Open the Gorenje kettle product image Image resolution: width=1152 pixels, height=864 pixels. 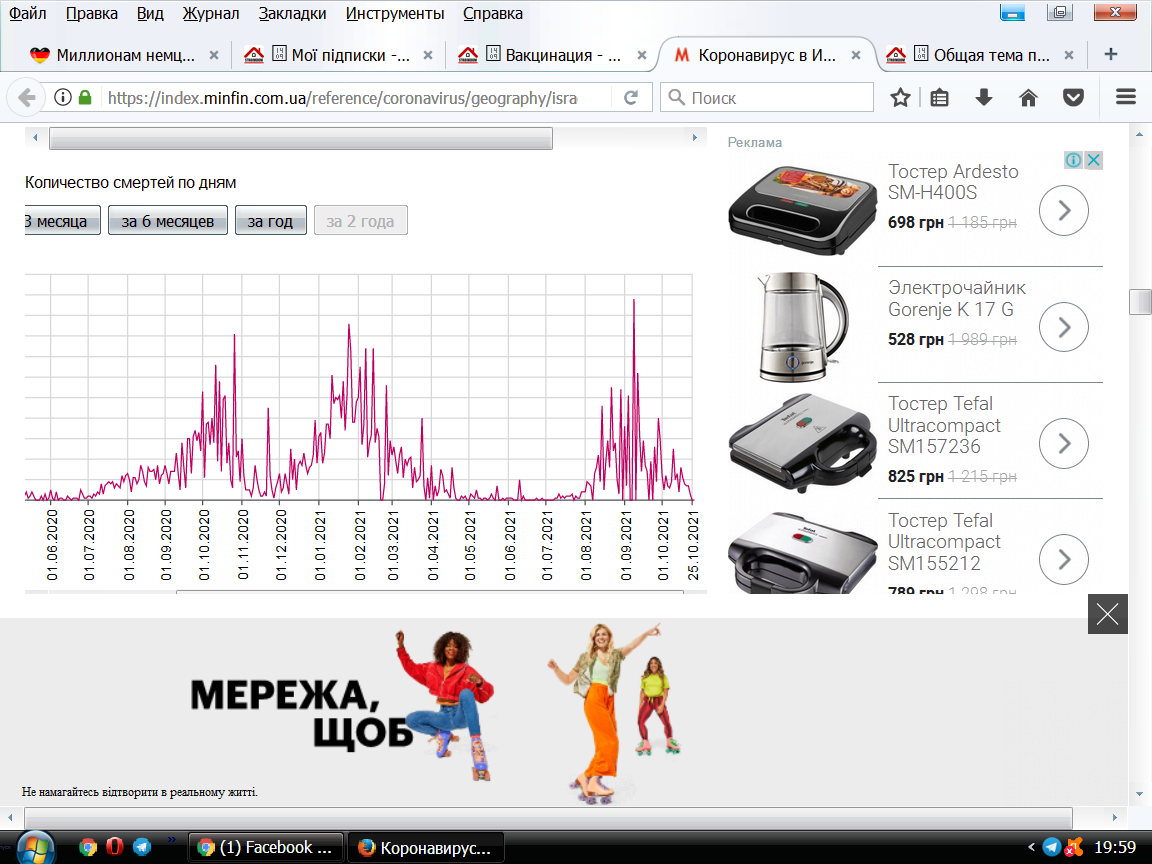[802, 327]
